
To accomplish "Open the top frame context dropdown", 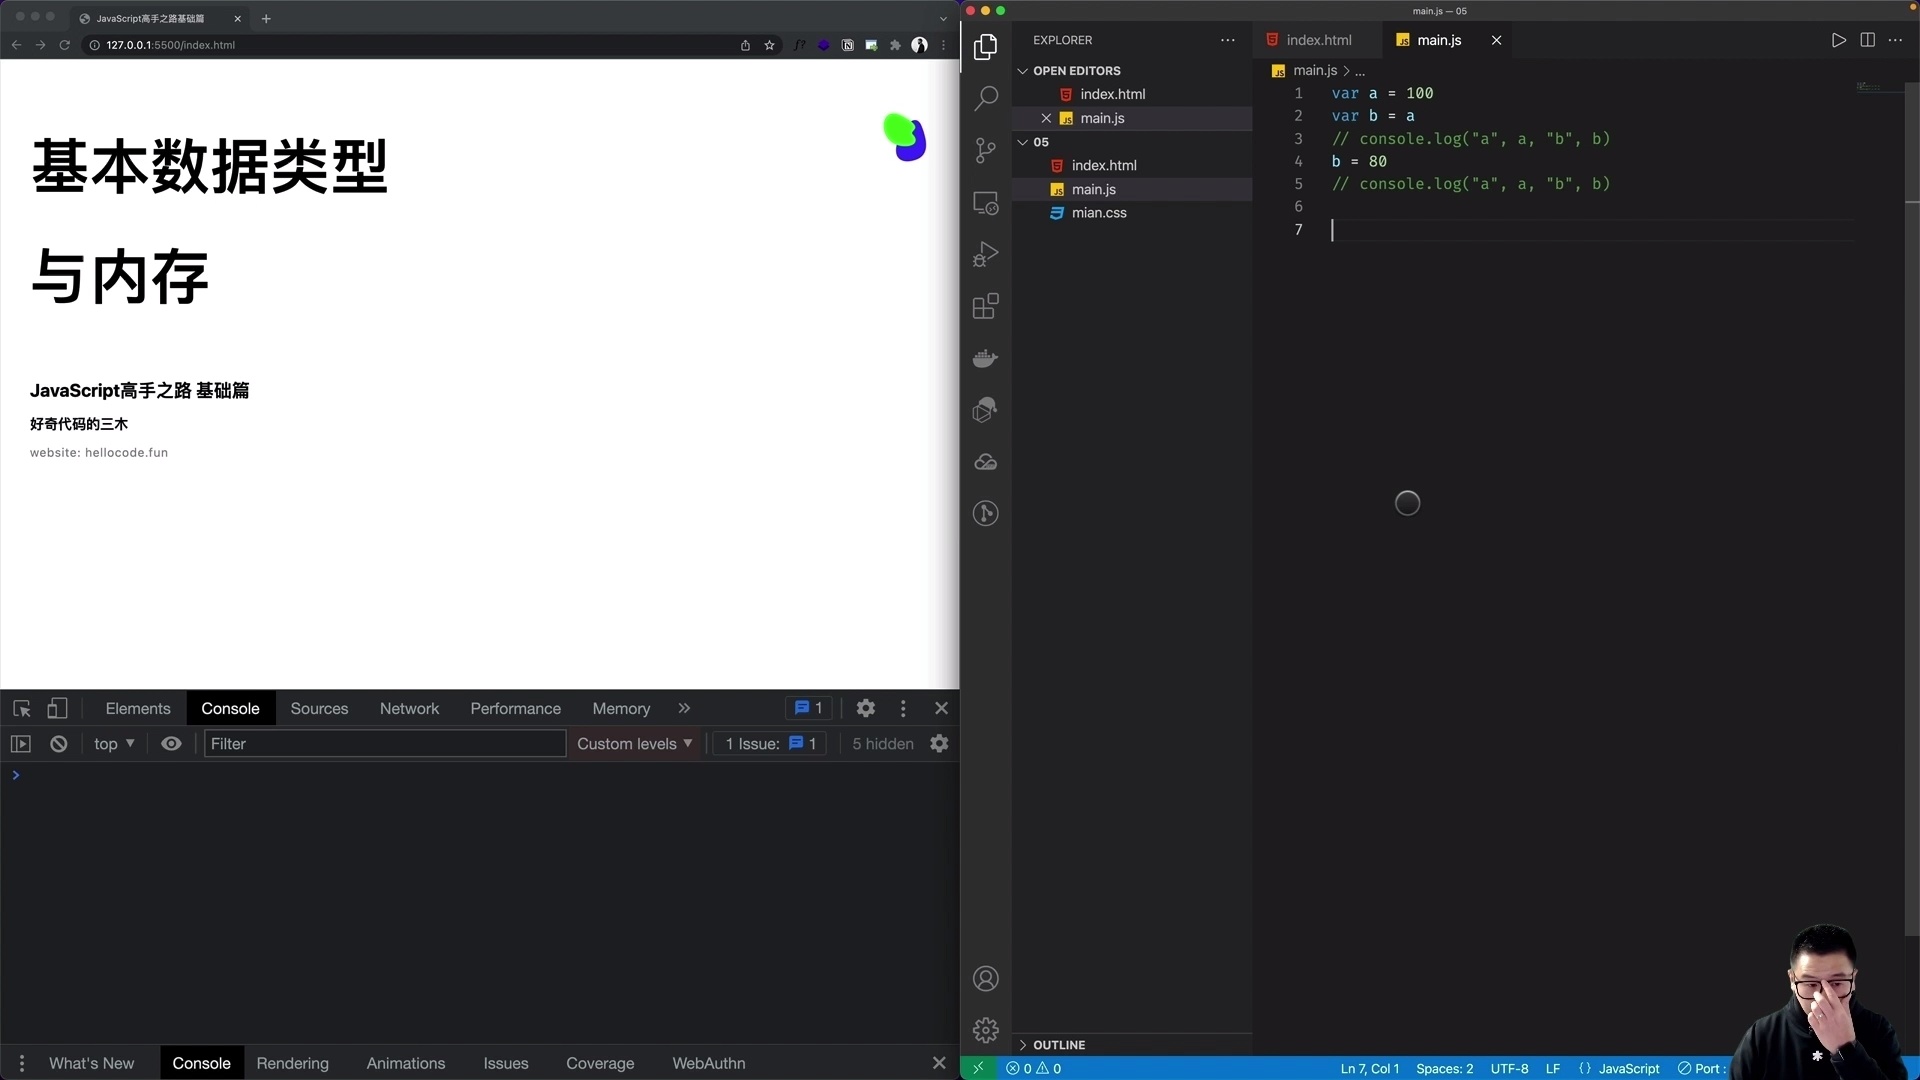I will pyautogui.click(x=113, y=744).
